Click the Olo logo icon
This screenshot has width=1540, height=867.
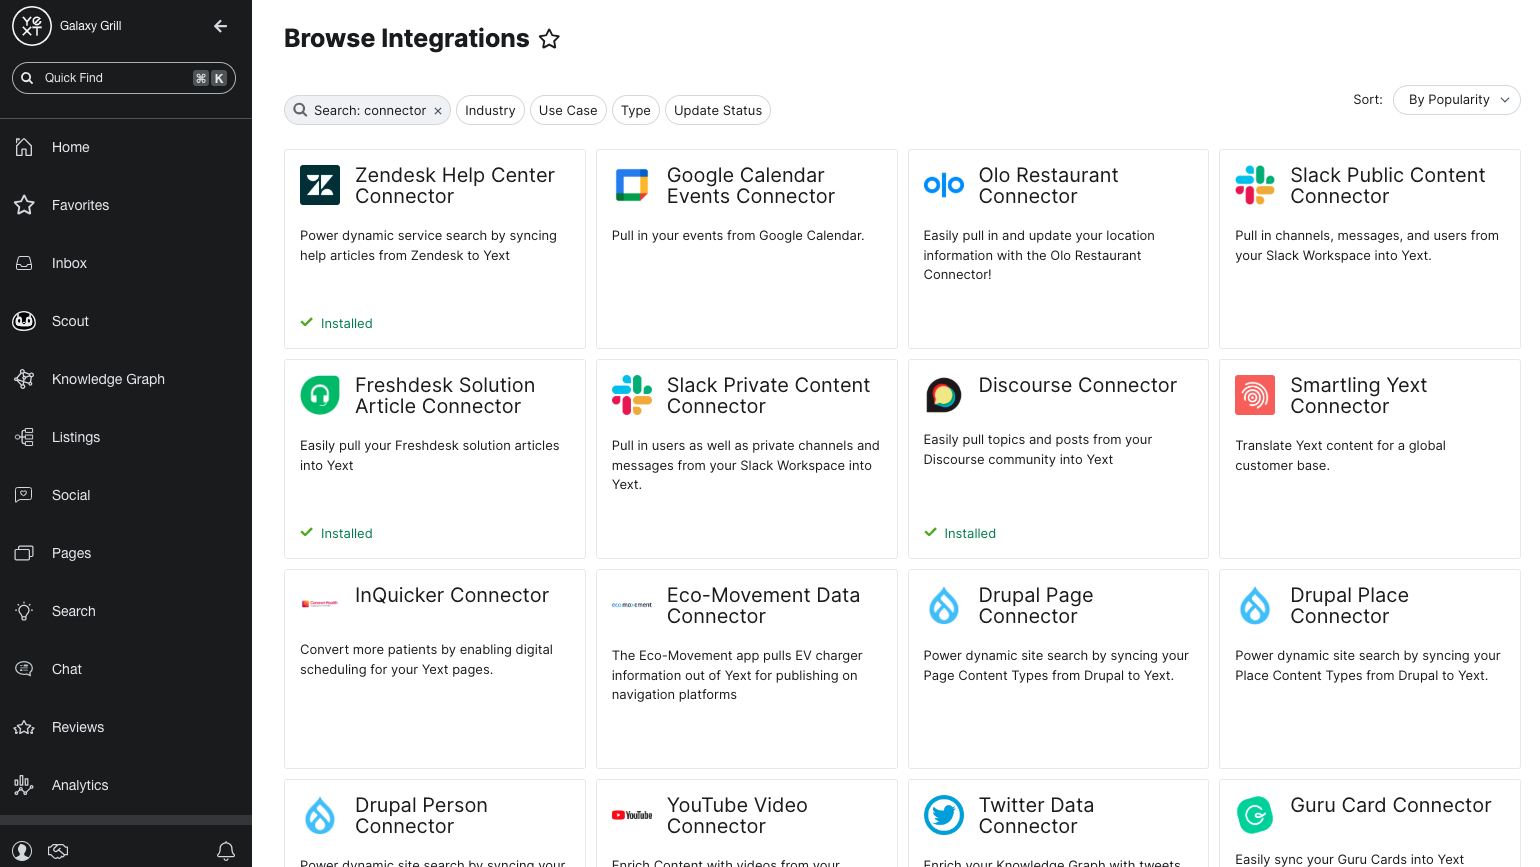tap(944, 185)
